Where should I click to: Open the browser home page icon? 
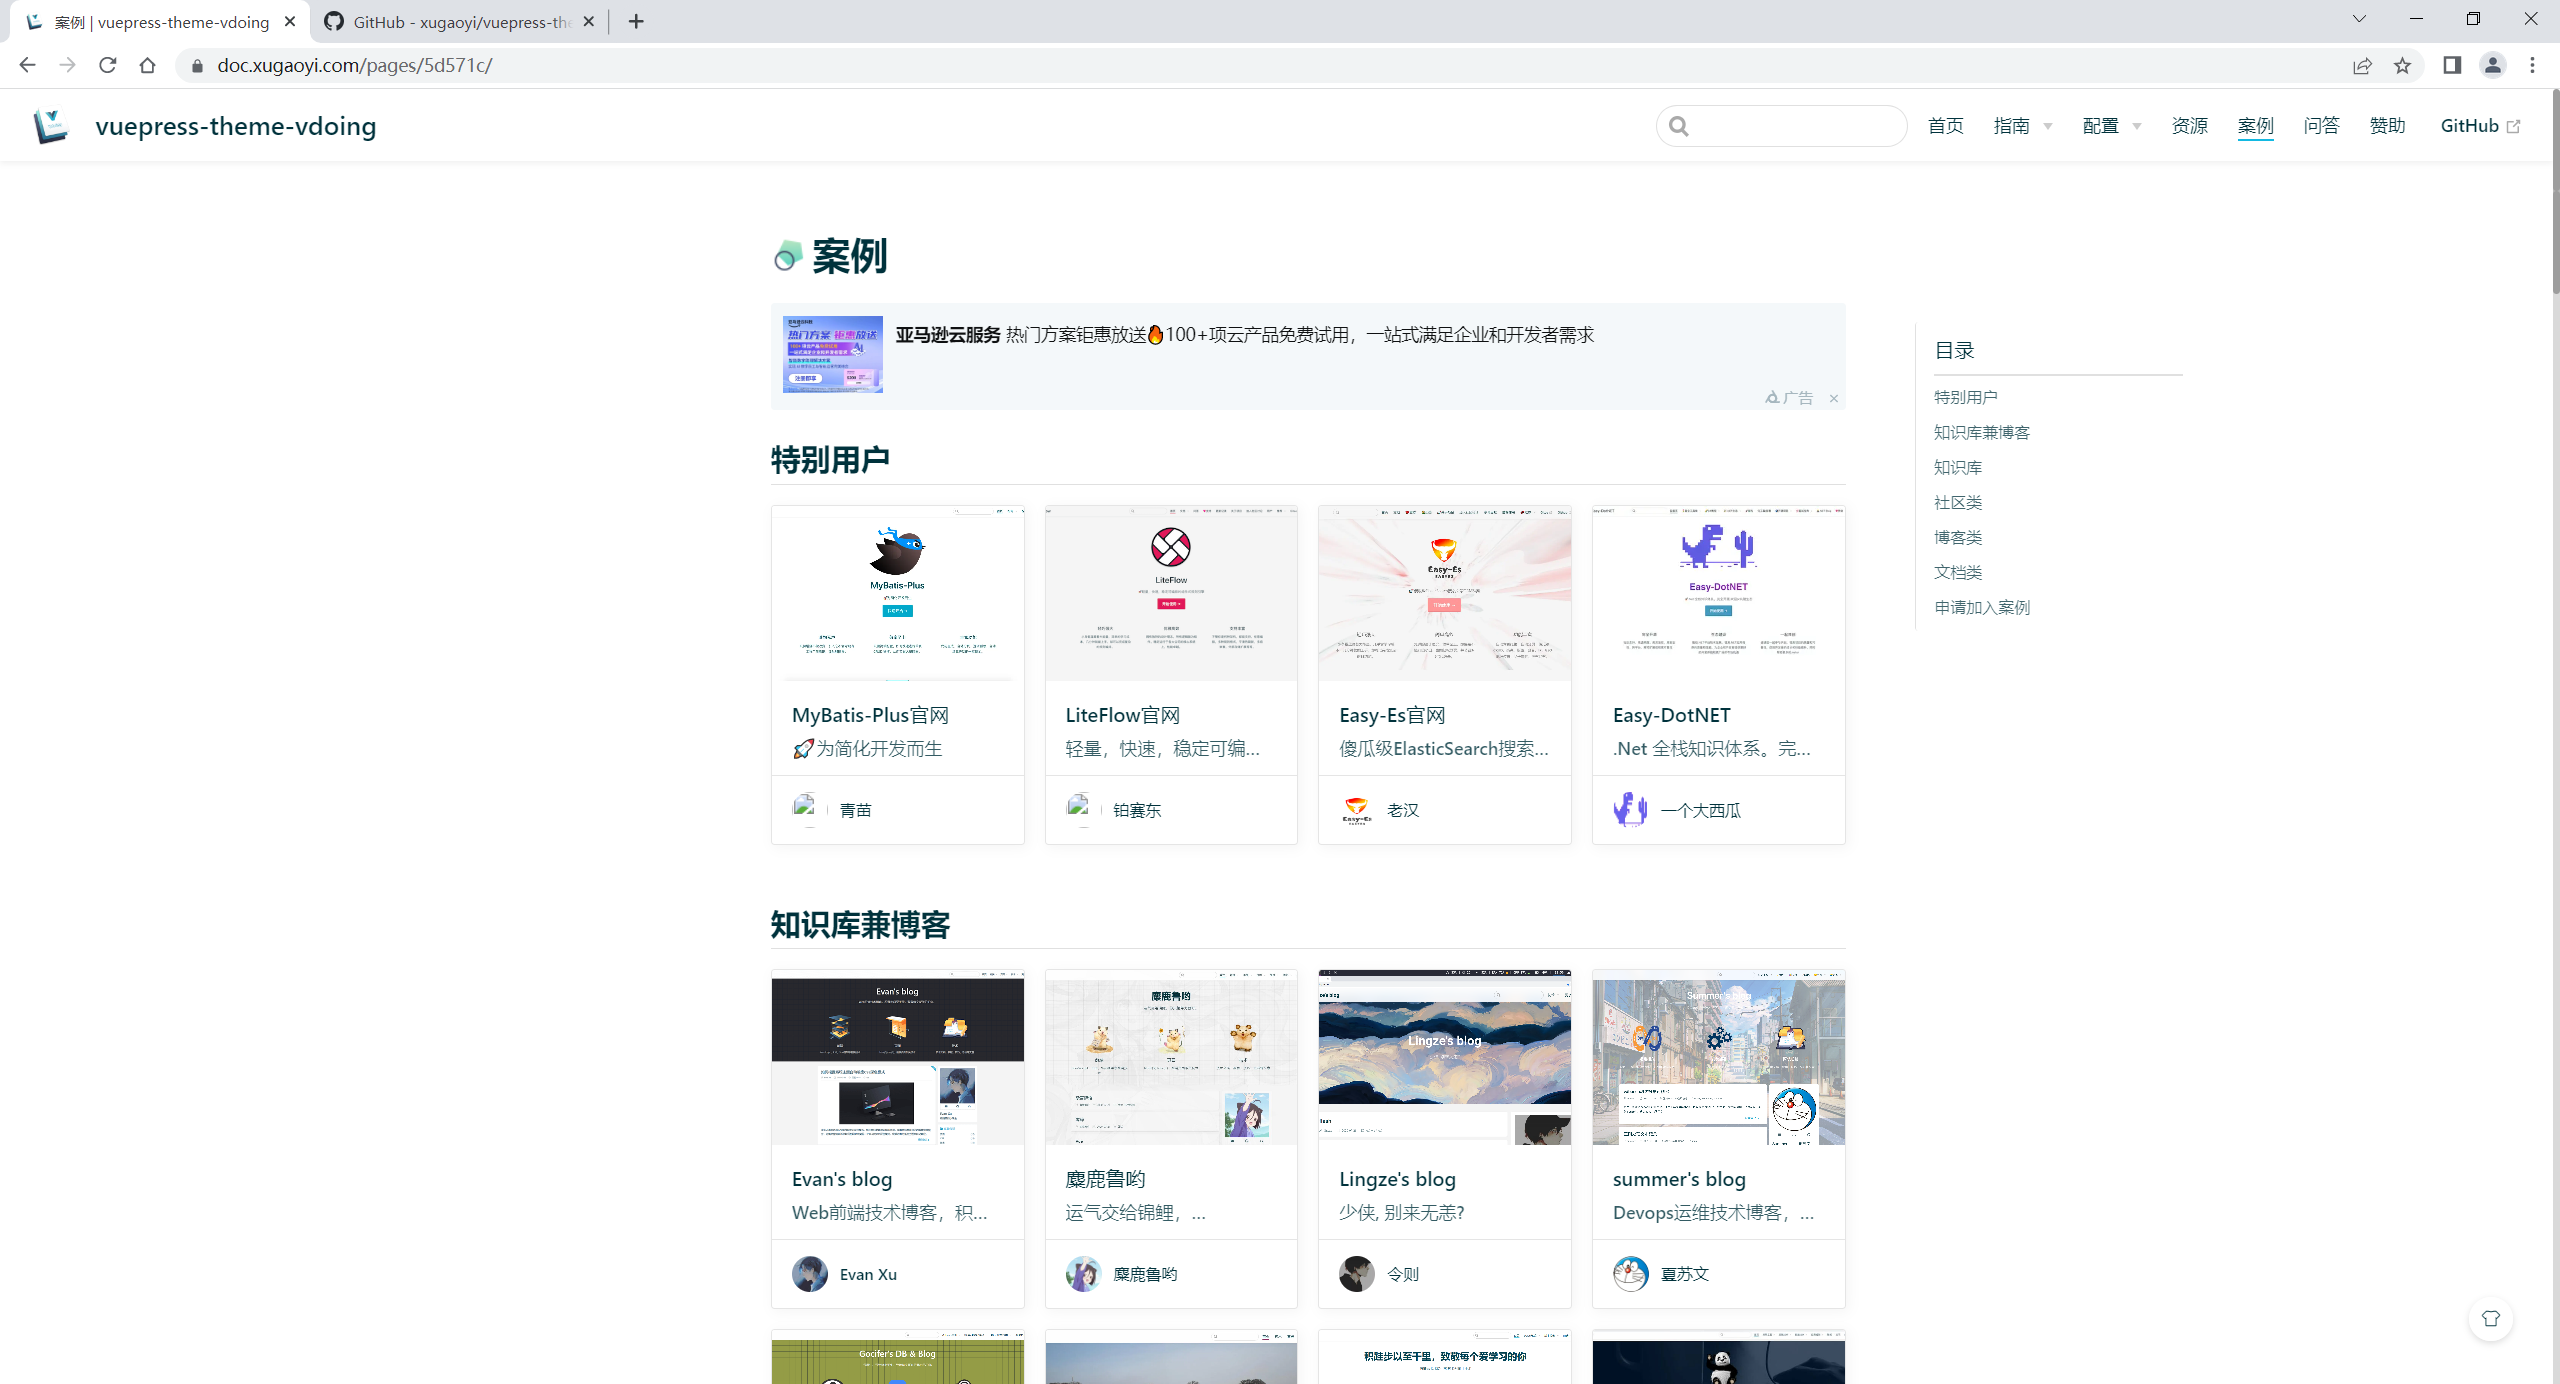click(147, 65)
